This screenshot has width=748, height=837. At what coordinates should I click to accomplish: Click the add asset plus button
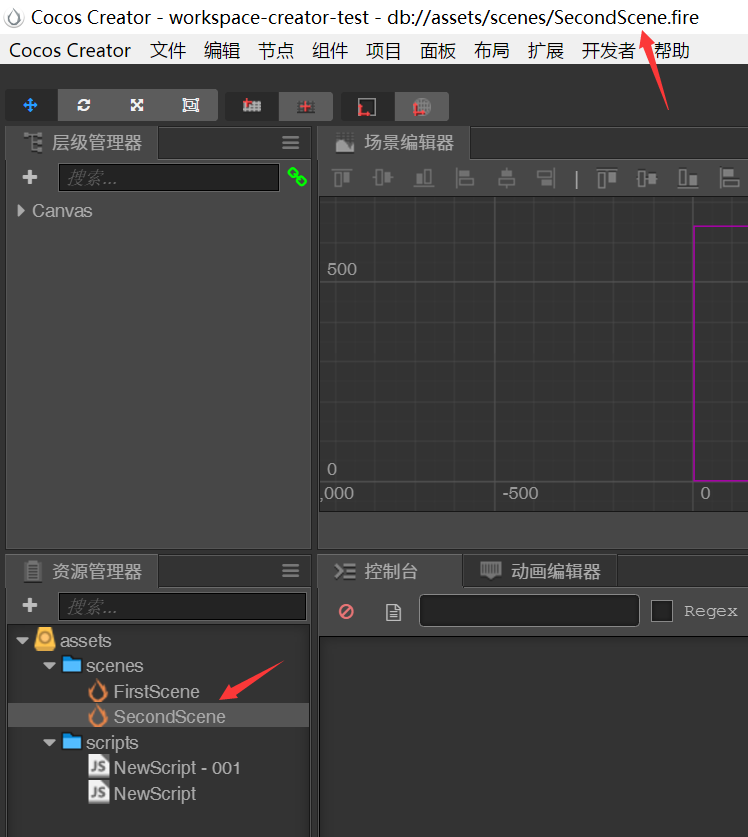pyautogui.click(x=30, y=605)
